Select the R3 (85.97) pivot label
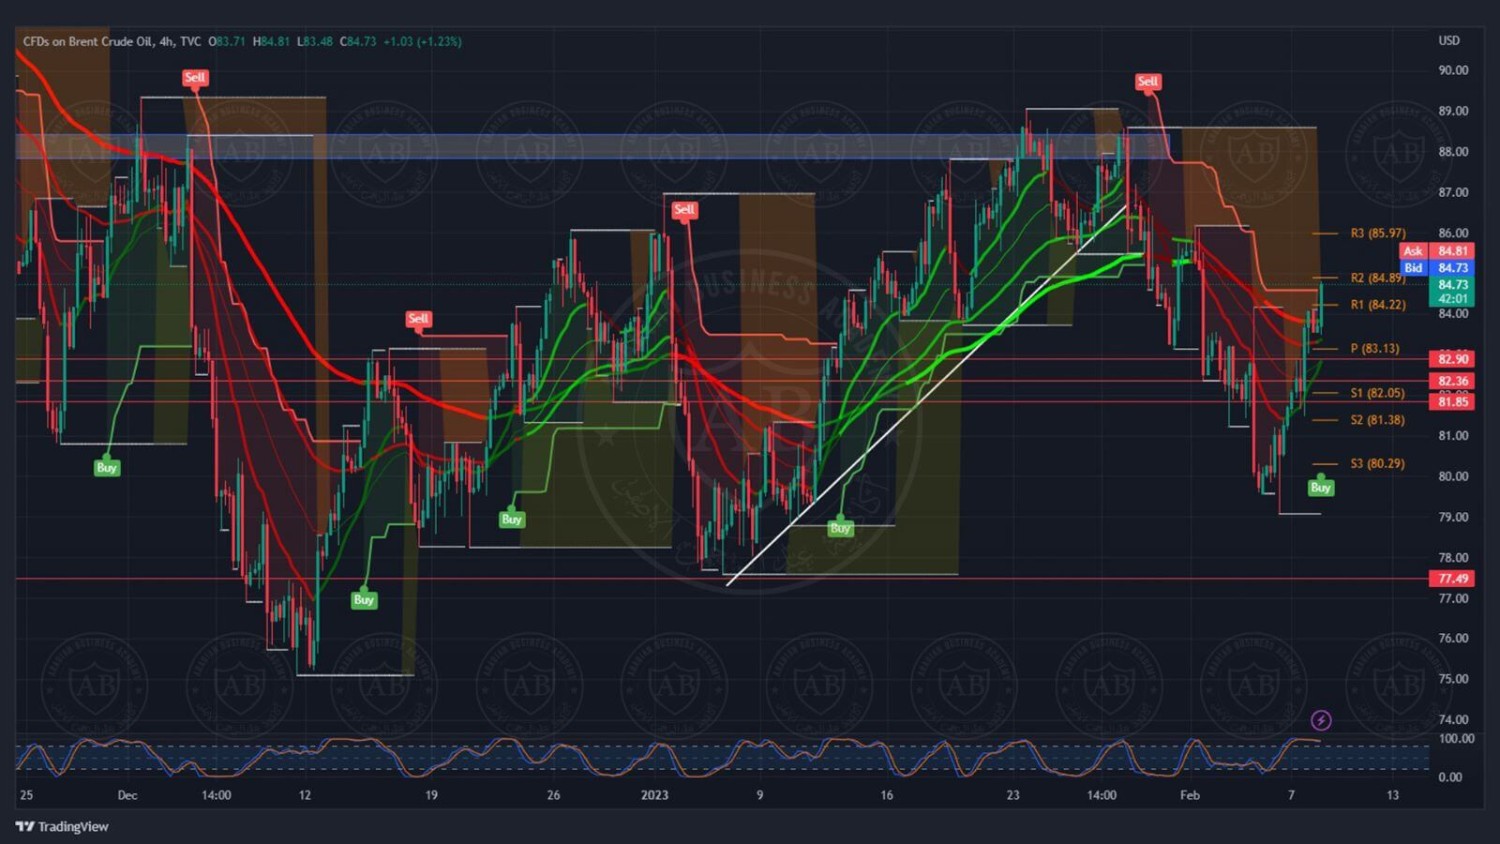Image resolution: width=1500 pixels, height=844 pixels. [1377, 233]
